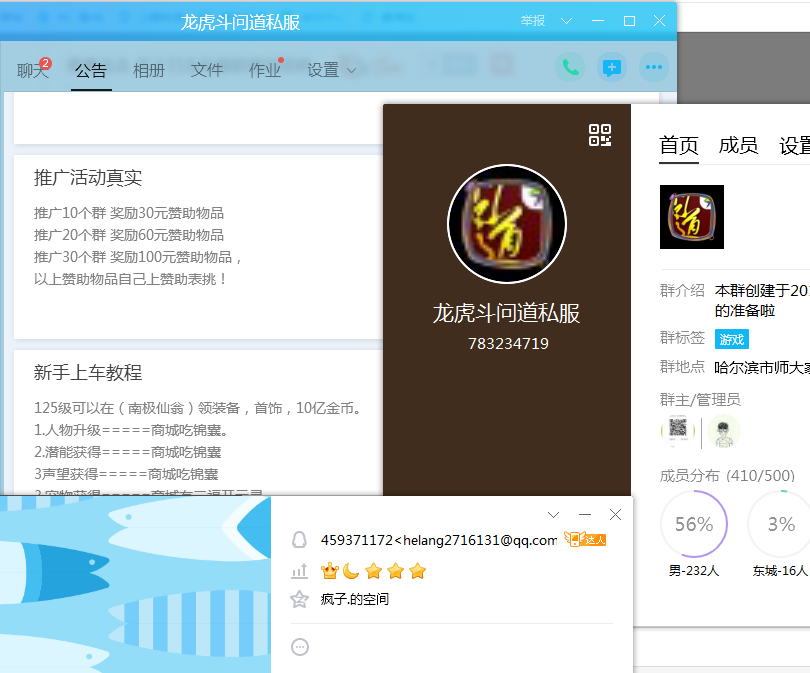The width and height of the screenshot is (810, 673).
Task: Open the 疯子.的空间 link
Action: pos(354,600)
